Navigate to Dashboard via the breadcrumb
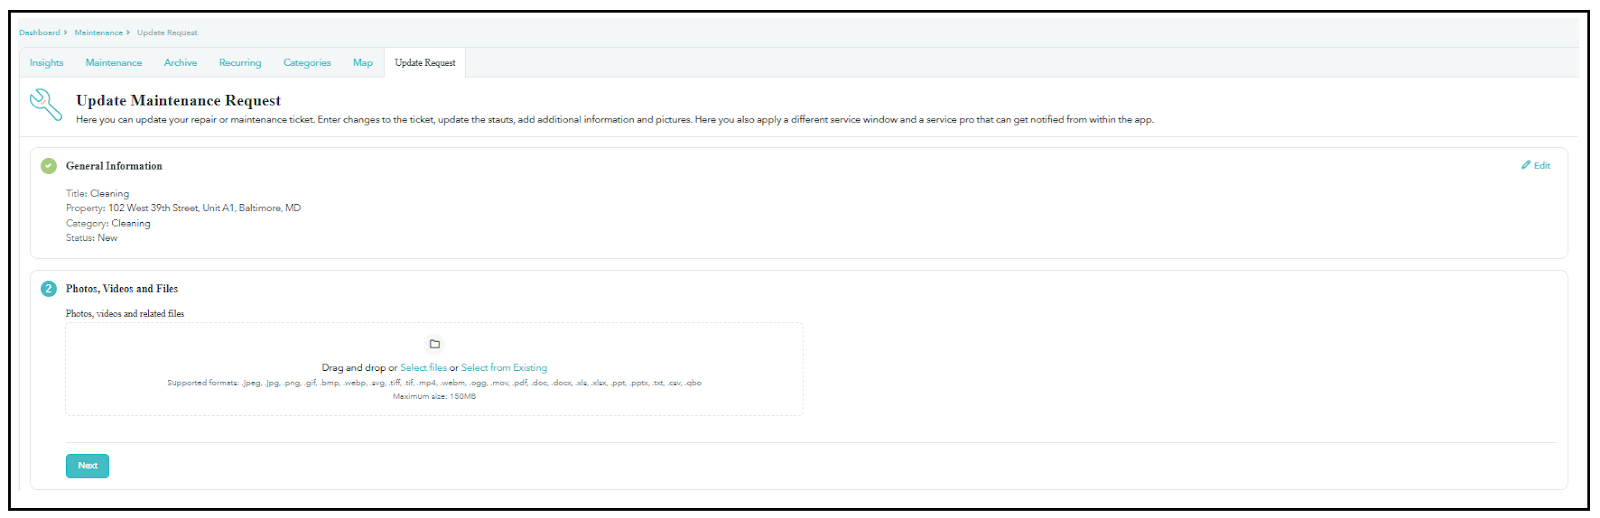 40,33
